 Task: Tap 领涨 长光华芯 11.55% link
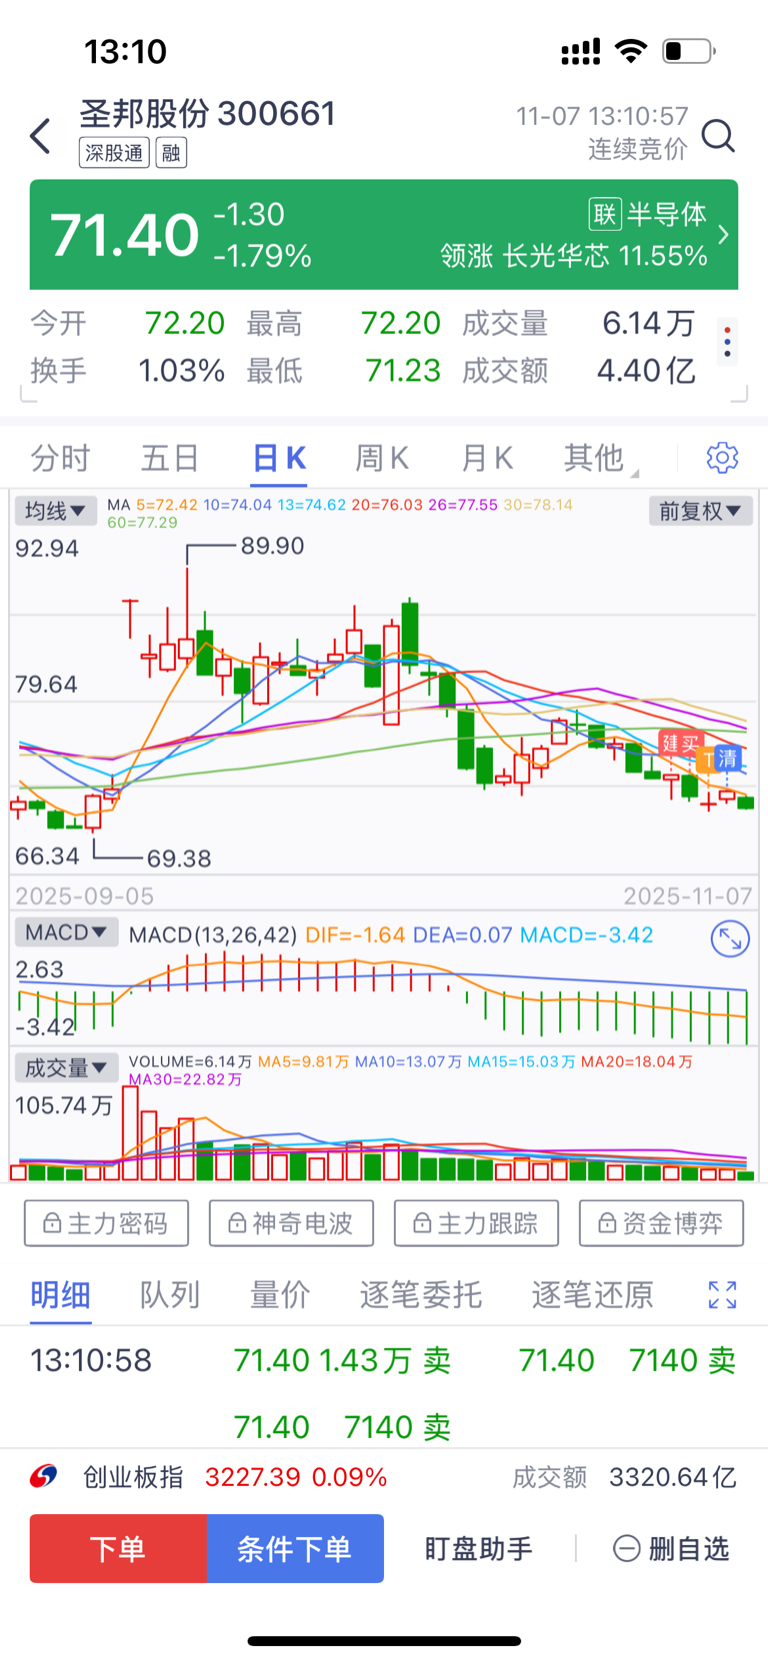pos(574,256)
